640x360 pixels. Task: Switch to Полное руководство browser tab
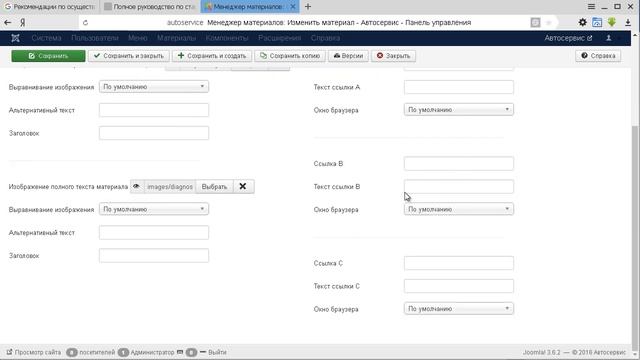(x=150, y=7)
